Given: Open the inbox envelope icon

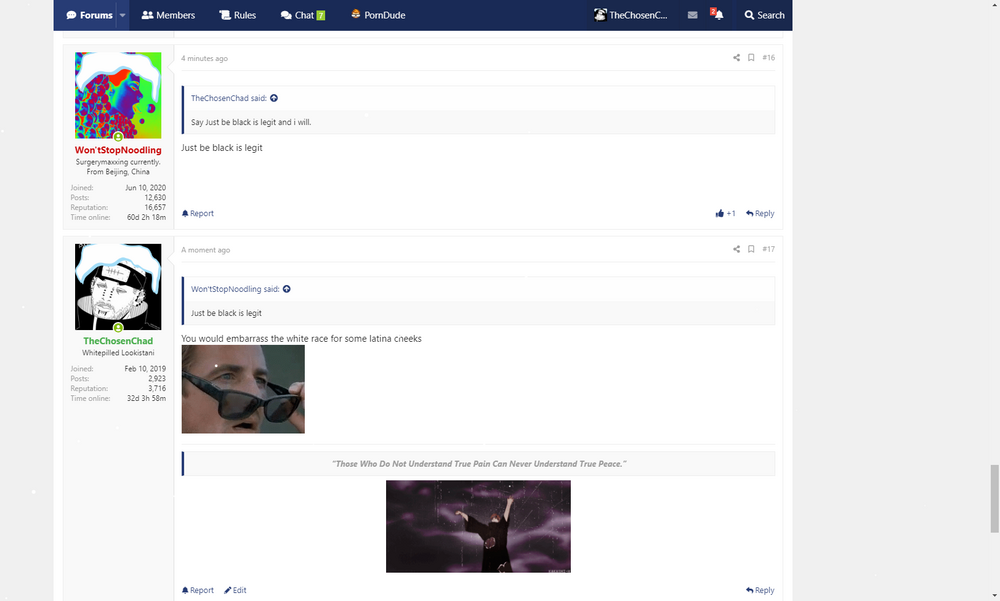Looking at the screenshot, I should (x=693, y=15).
